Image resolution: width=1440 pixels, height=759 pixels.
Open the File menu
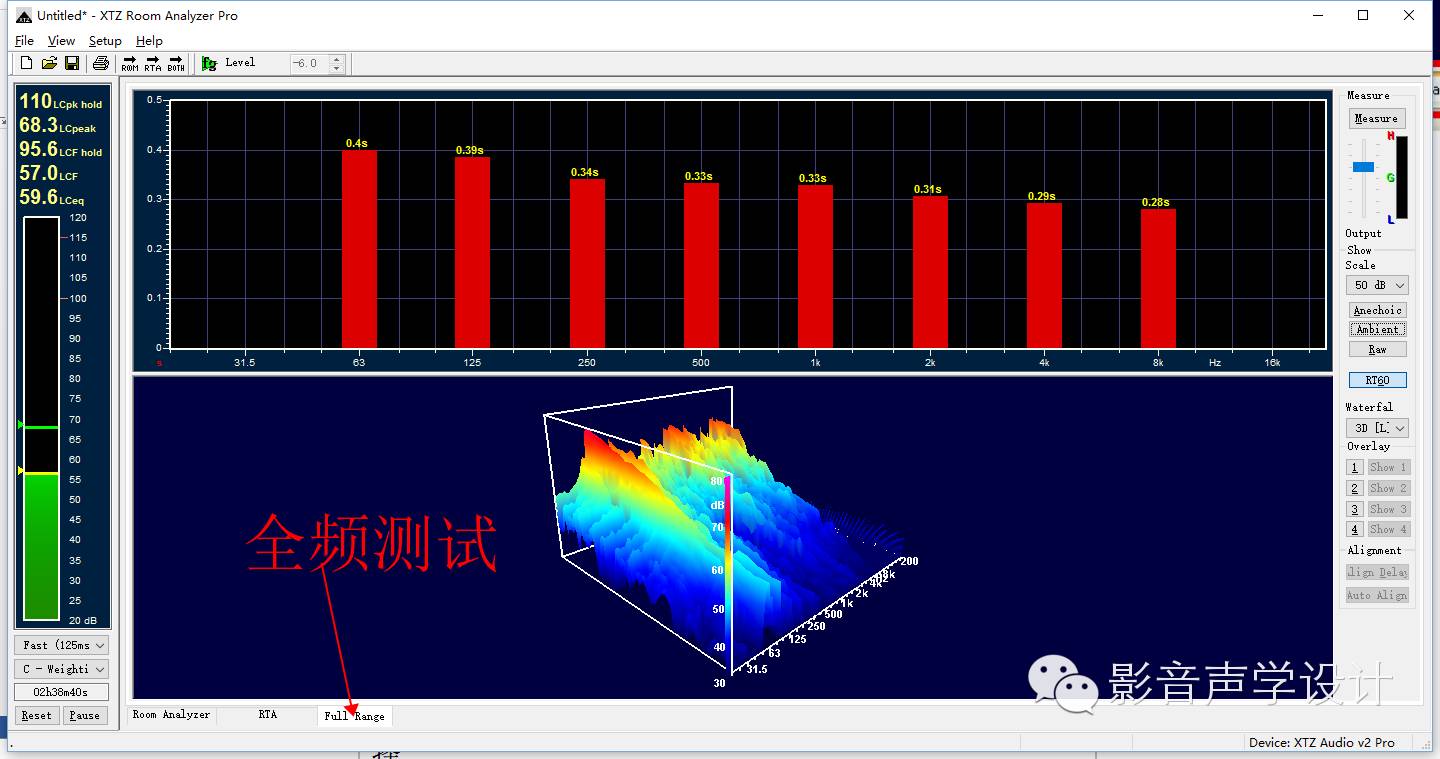pyautogui.click(x=24, y=41)
